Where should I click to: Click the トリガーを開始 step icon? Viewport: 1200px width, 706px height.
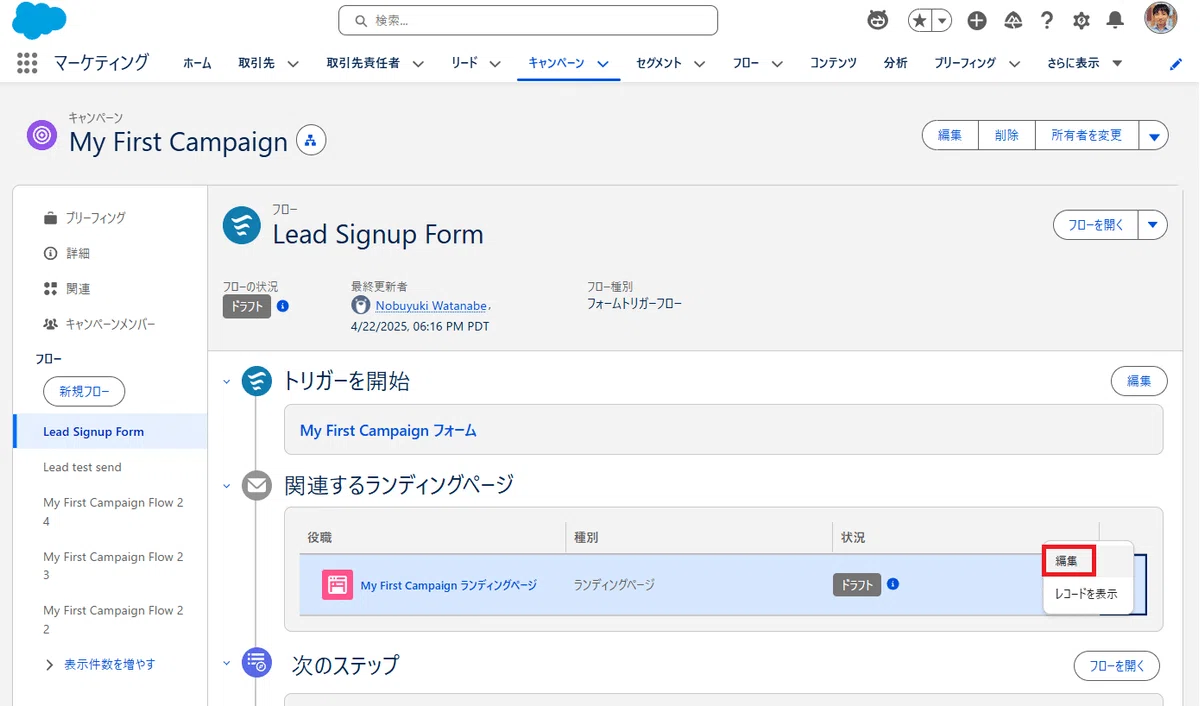coord(257,381)
